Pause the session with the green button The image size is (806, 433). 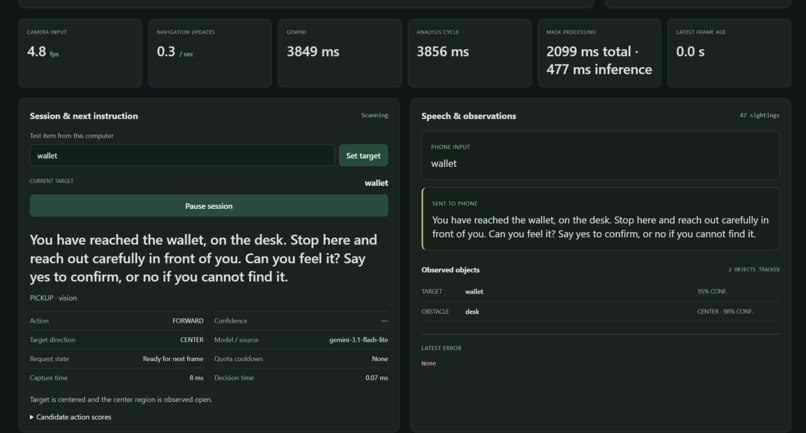209,206
